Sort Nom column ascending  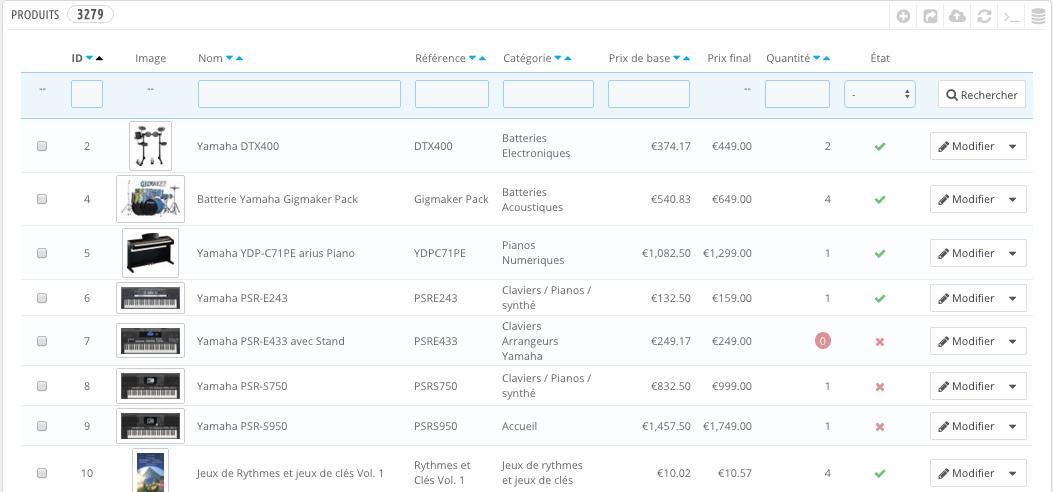pos(239,58)
